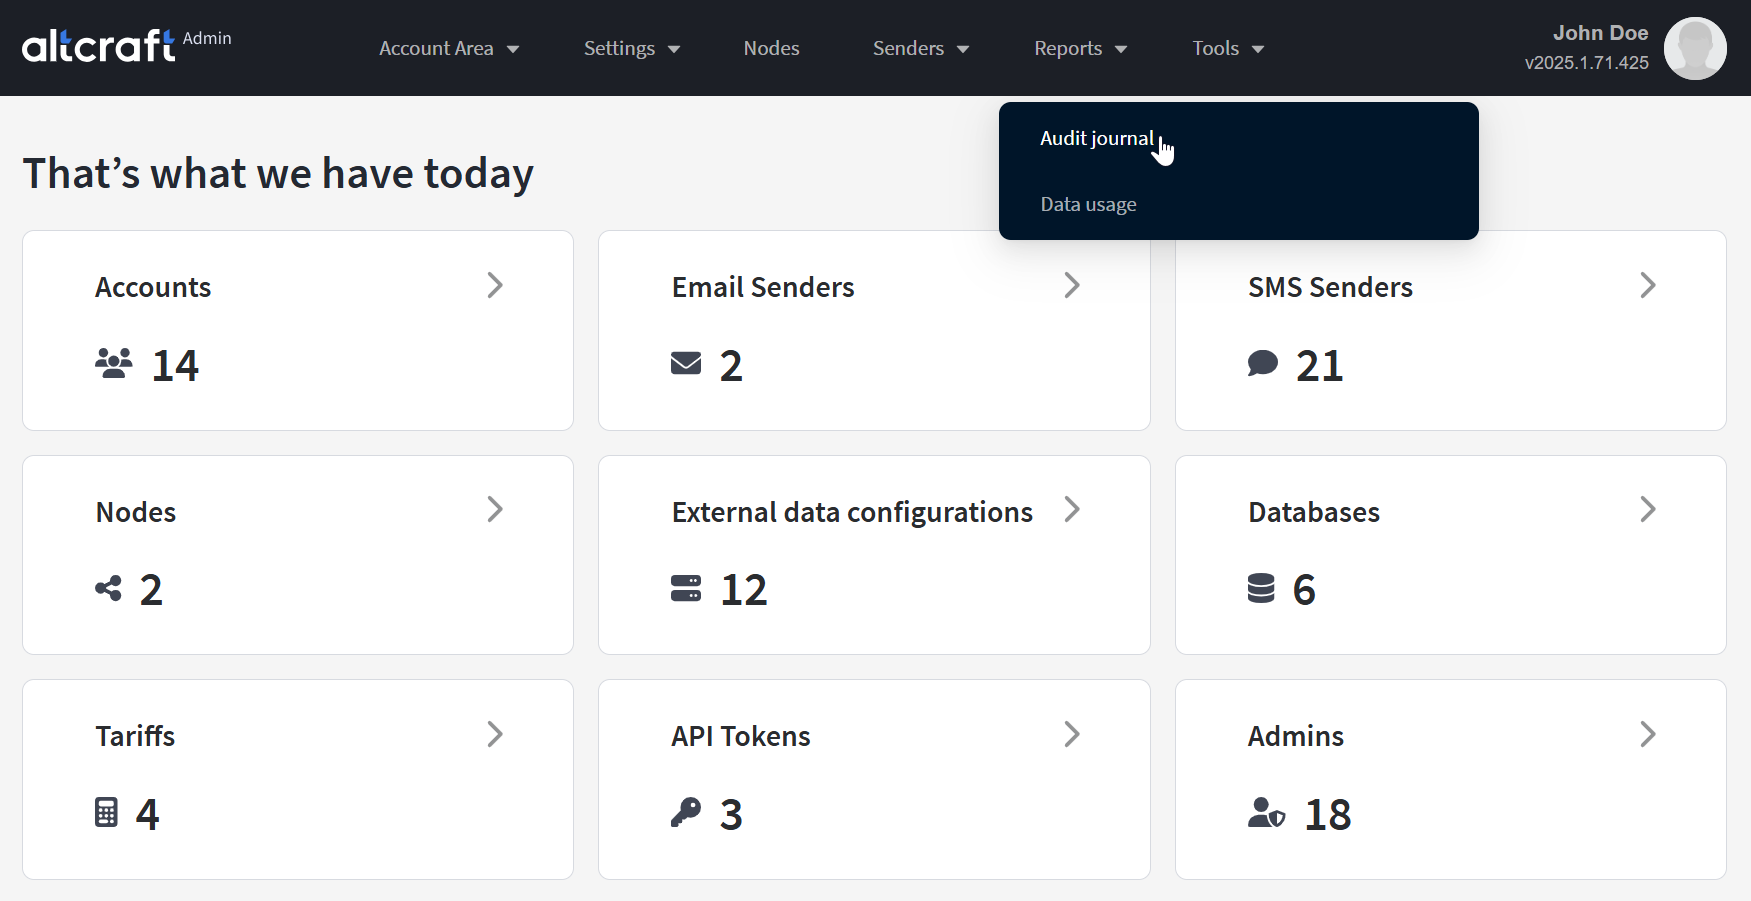The width and height of the screenshot is (1751, 901).
Task: Click the key icon under API Tokens
Action: point(686,812)
